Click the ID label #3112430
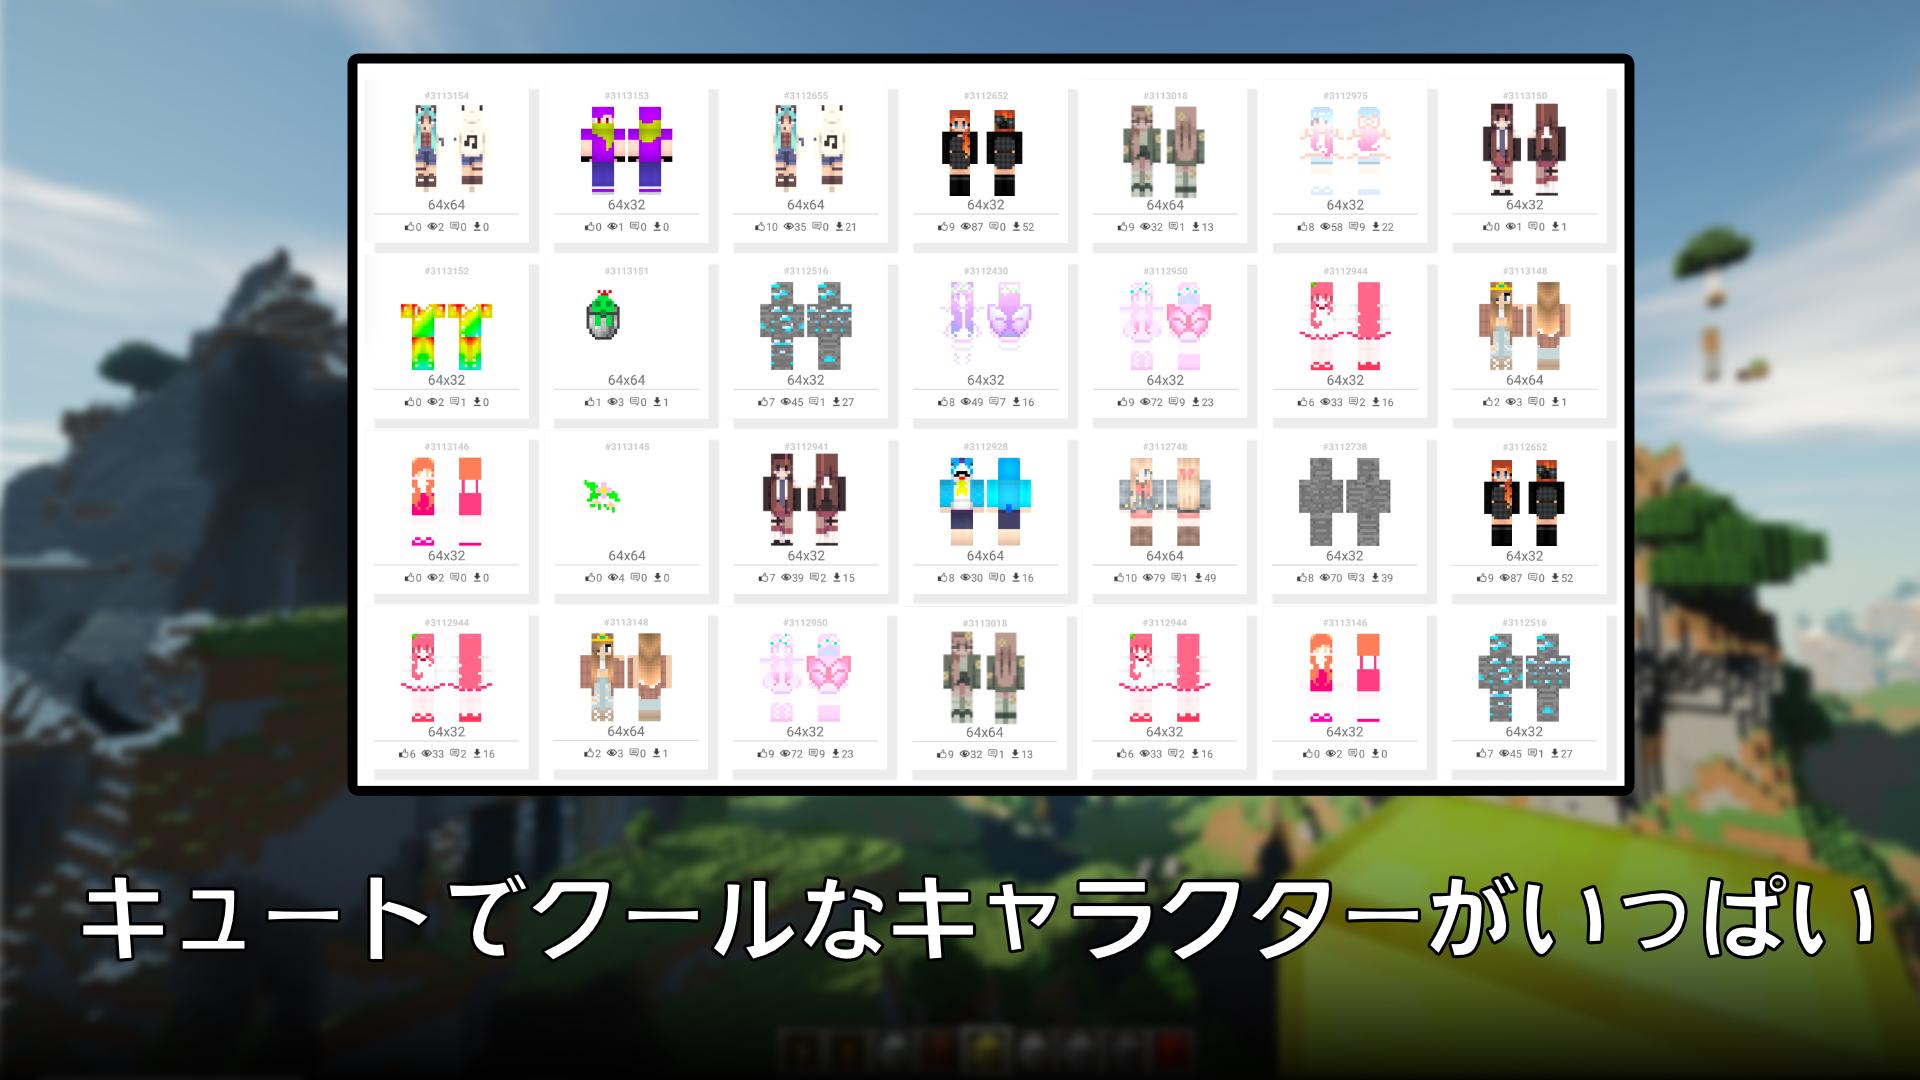Image resolution: width=1920 pixels, height=1080 pixels. click(986, 271)
